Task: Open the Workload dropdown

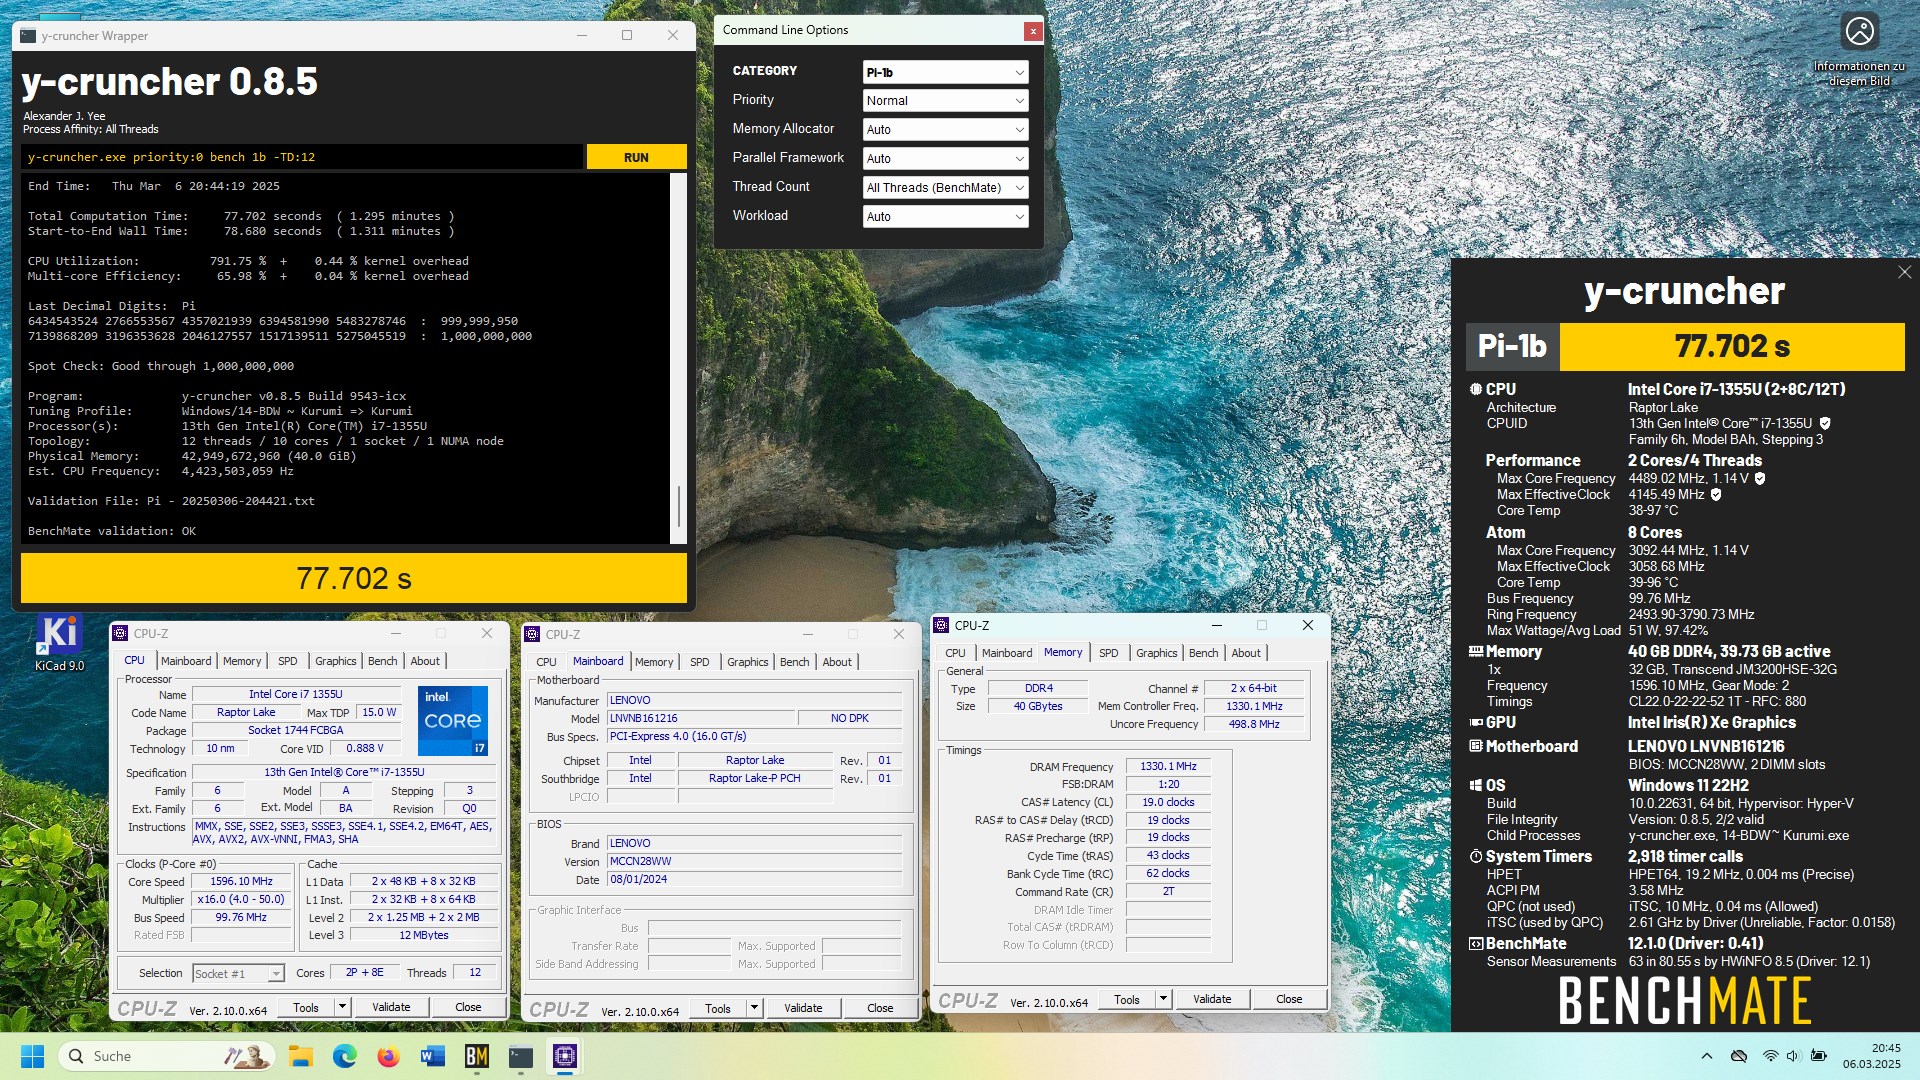Action: point(945,217)
